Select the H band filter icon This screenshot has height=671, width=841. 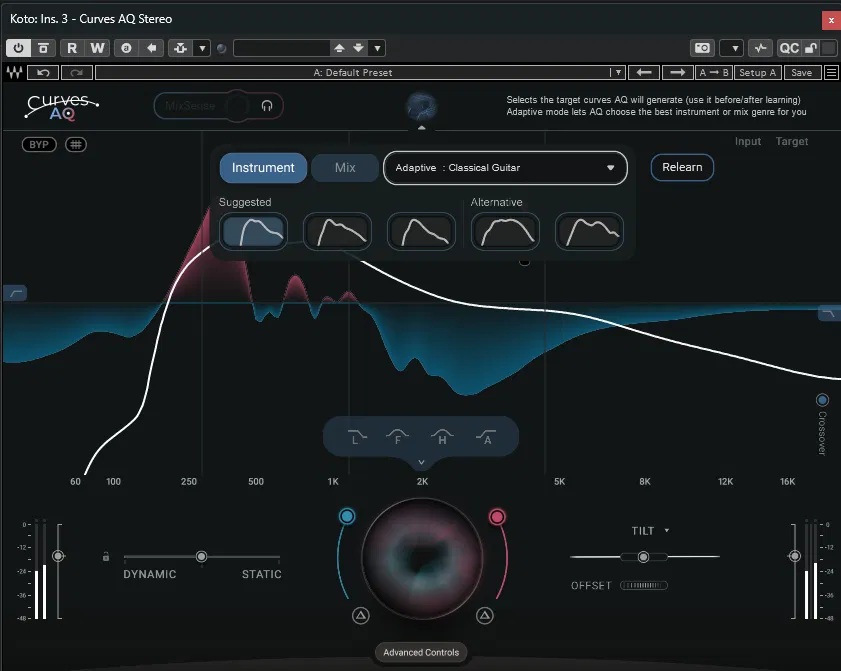442,437
